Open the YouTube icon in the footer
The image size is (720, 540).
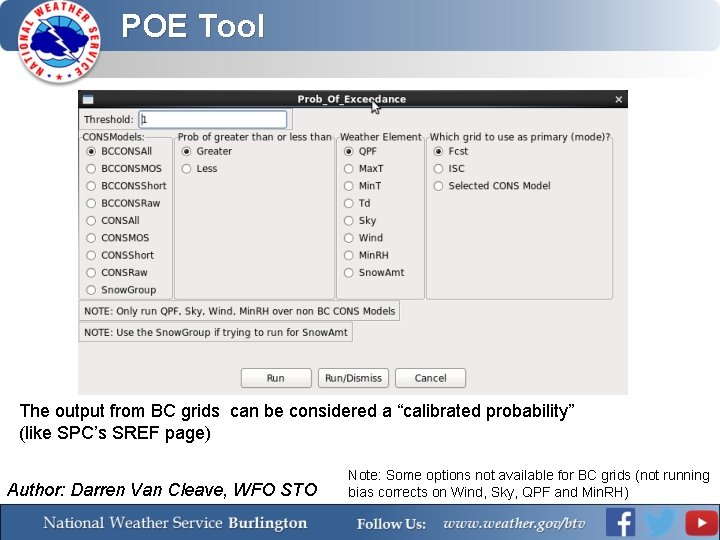tap(701, 522)
